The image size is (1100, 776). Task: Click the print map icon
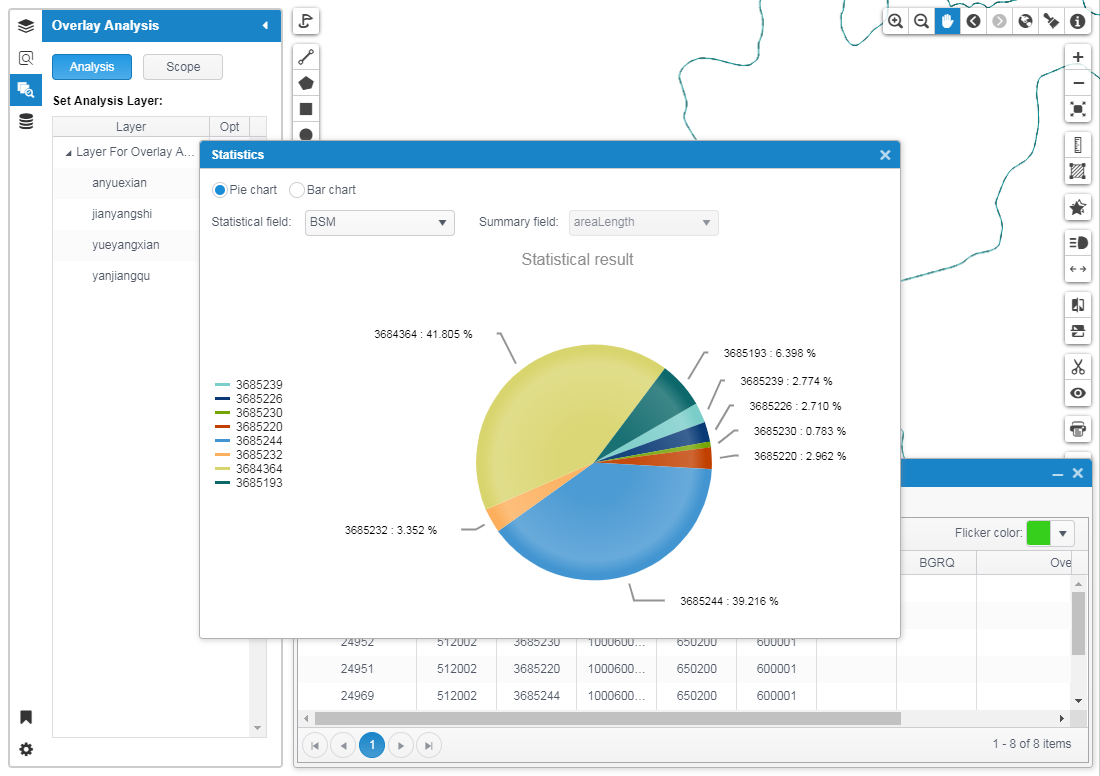1078,429
